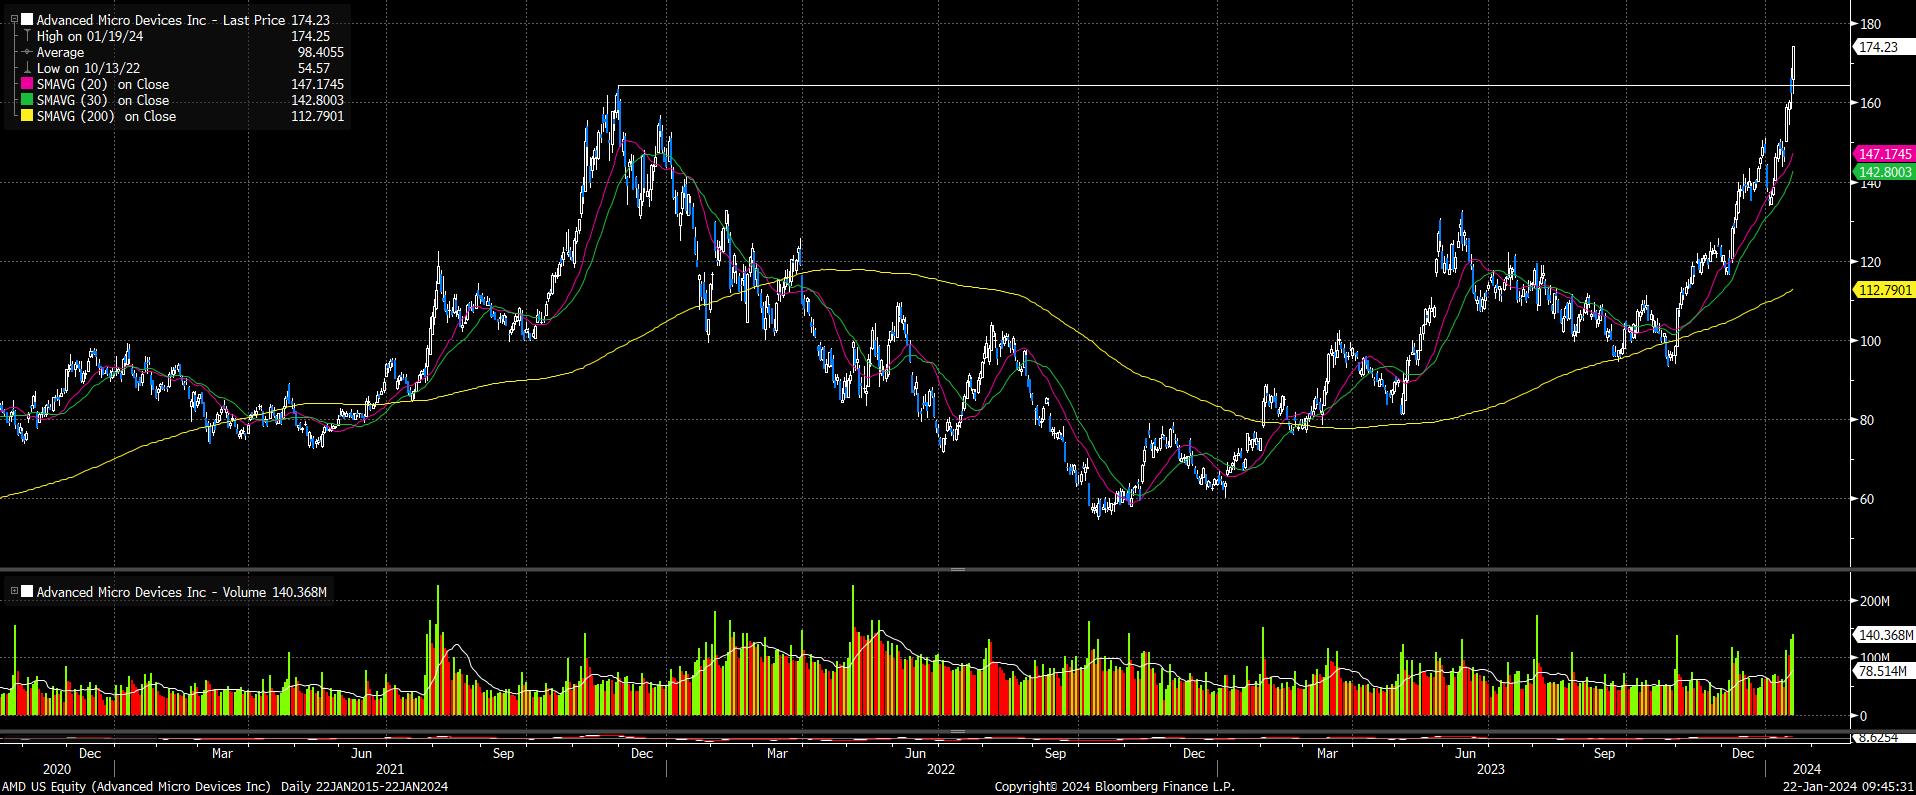The image size is (1916, 795).
Task: Click the 2021 year label on time axis
Action: tap(389, 769)
